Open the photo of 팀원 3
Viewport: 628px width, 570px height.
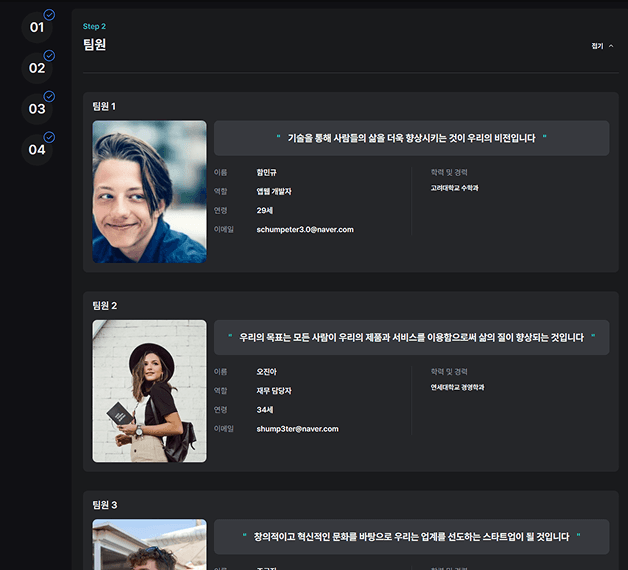point(149,544)
